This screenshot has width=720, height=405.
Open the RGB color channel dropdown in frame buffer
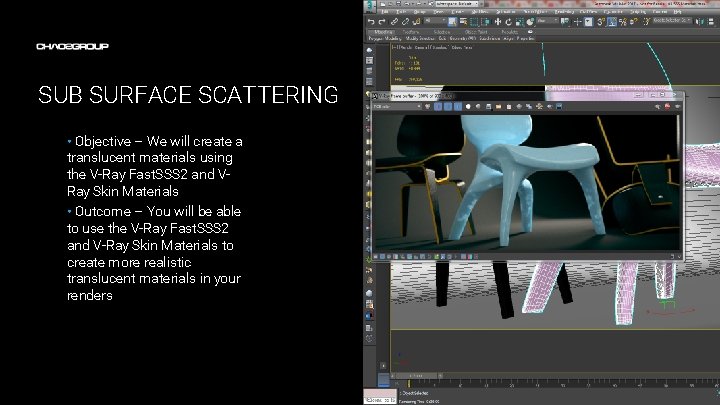click(x=397, y=107)
